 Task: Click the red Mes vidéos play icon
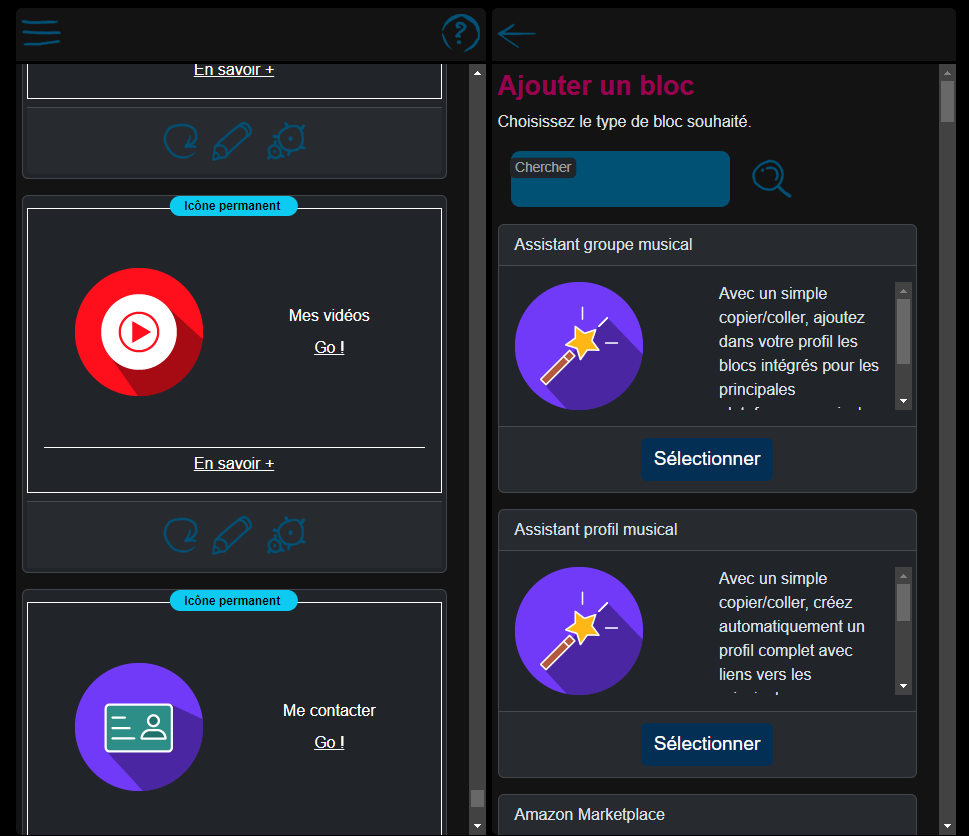(x=139, y=331)
